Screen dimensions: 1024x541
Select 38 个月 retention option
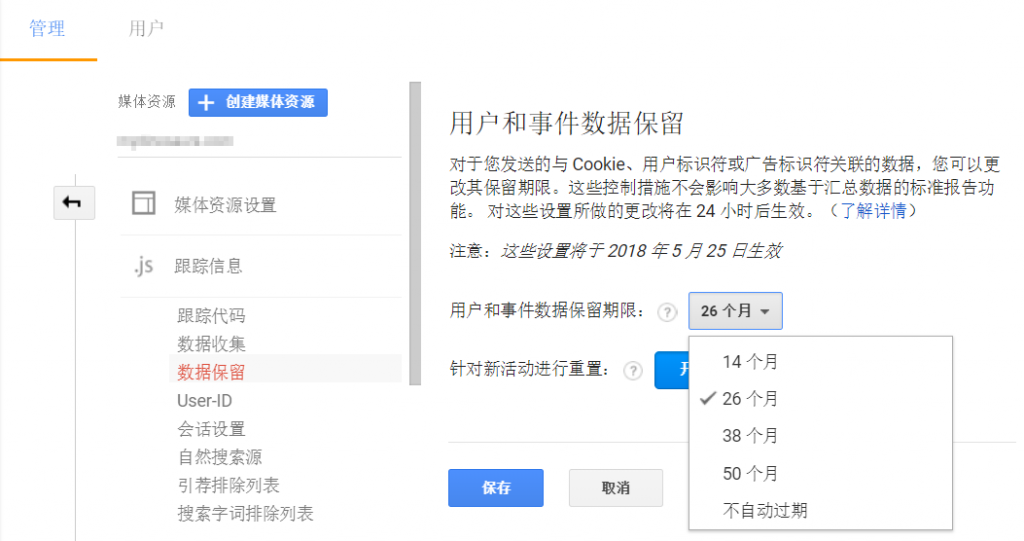[750, 436]
